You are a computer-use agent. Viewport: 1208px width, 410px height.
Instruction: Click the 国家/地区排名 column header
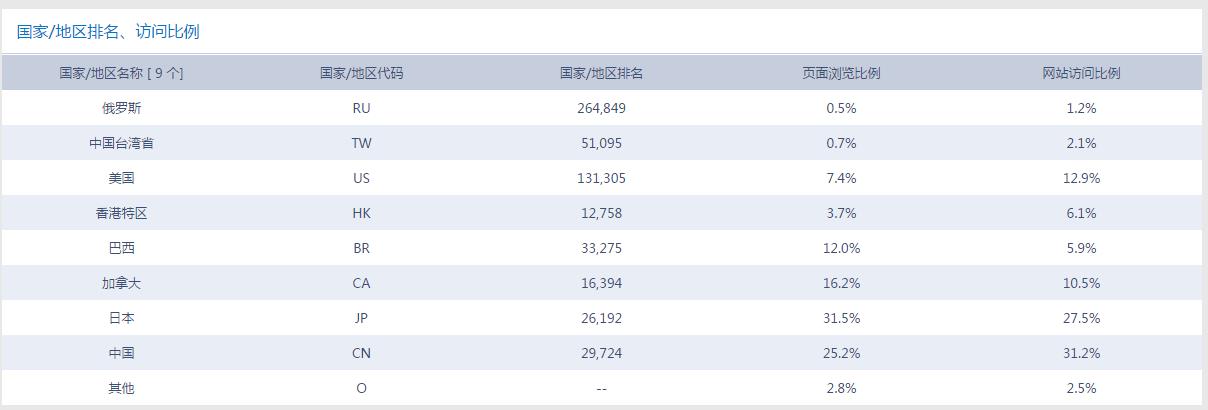(601, 73)
